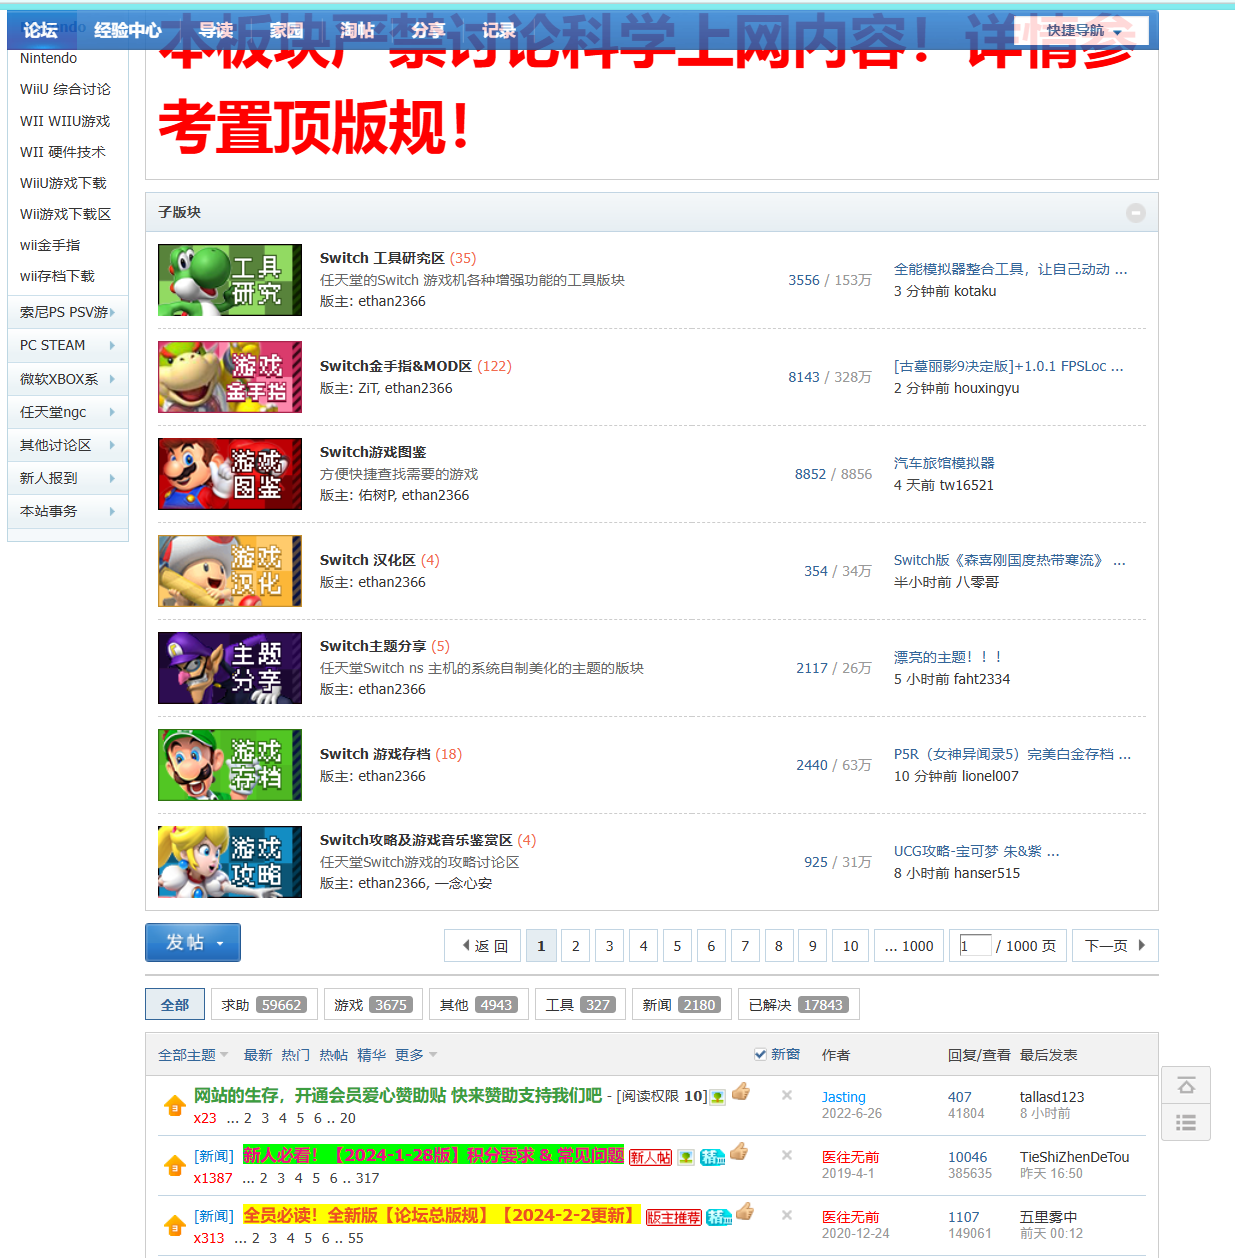The image size is (1235, 1258).
Task: Click the thumbs-up icon on the 全员必读 thread
Action: [x=745, y=1214]
